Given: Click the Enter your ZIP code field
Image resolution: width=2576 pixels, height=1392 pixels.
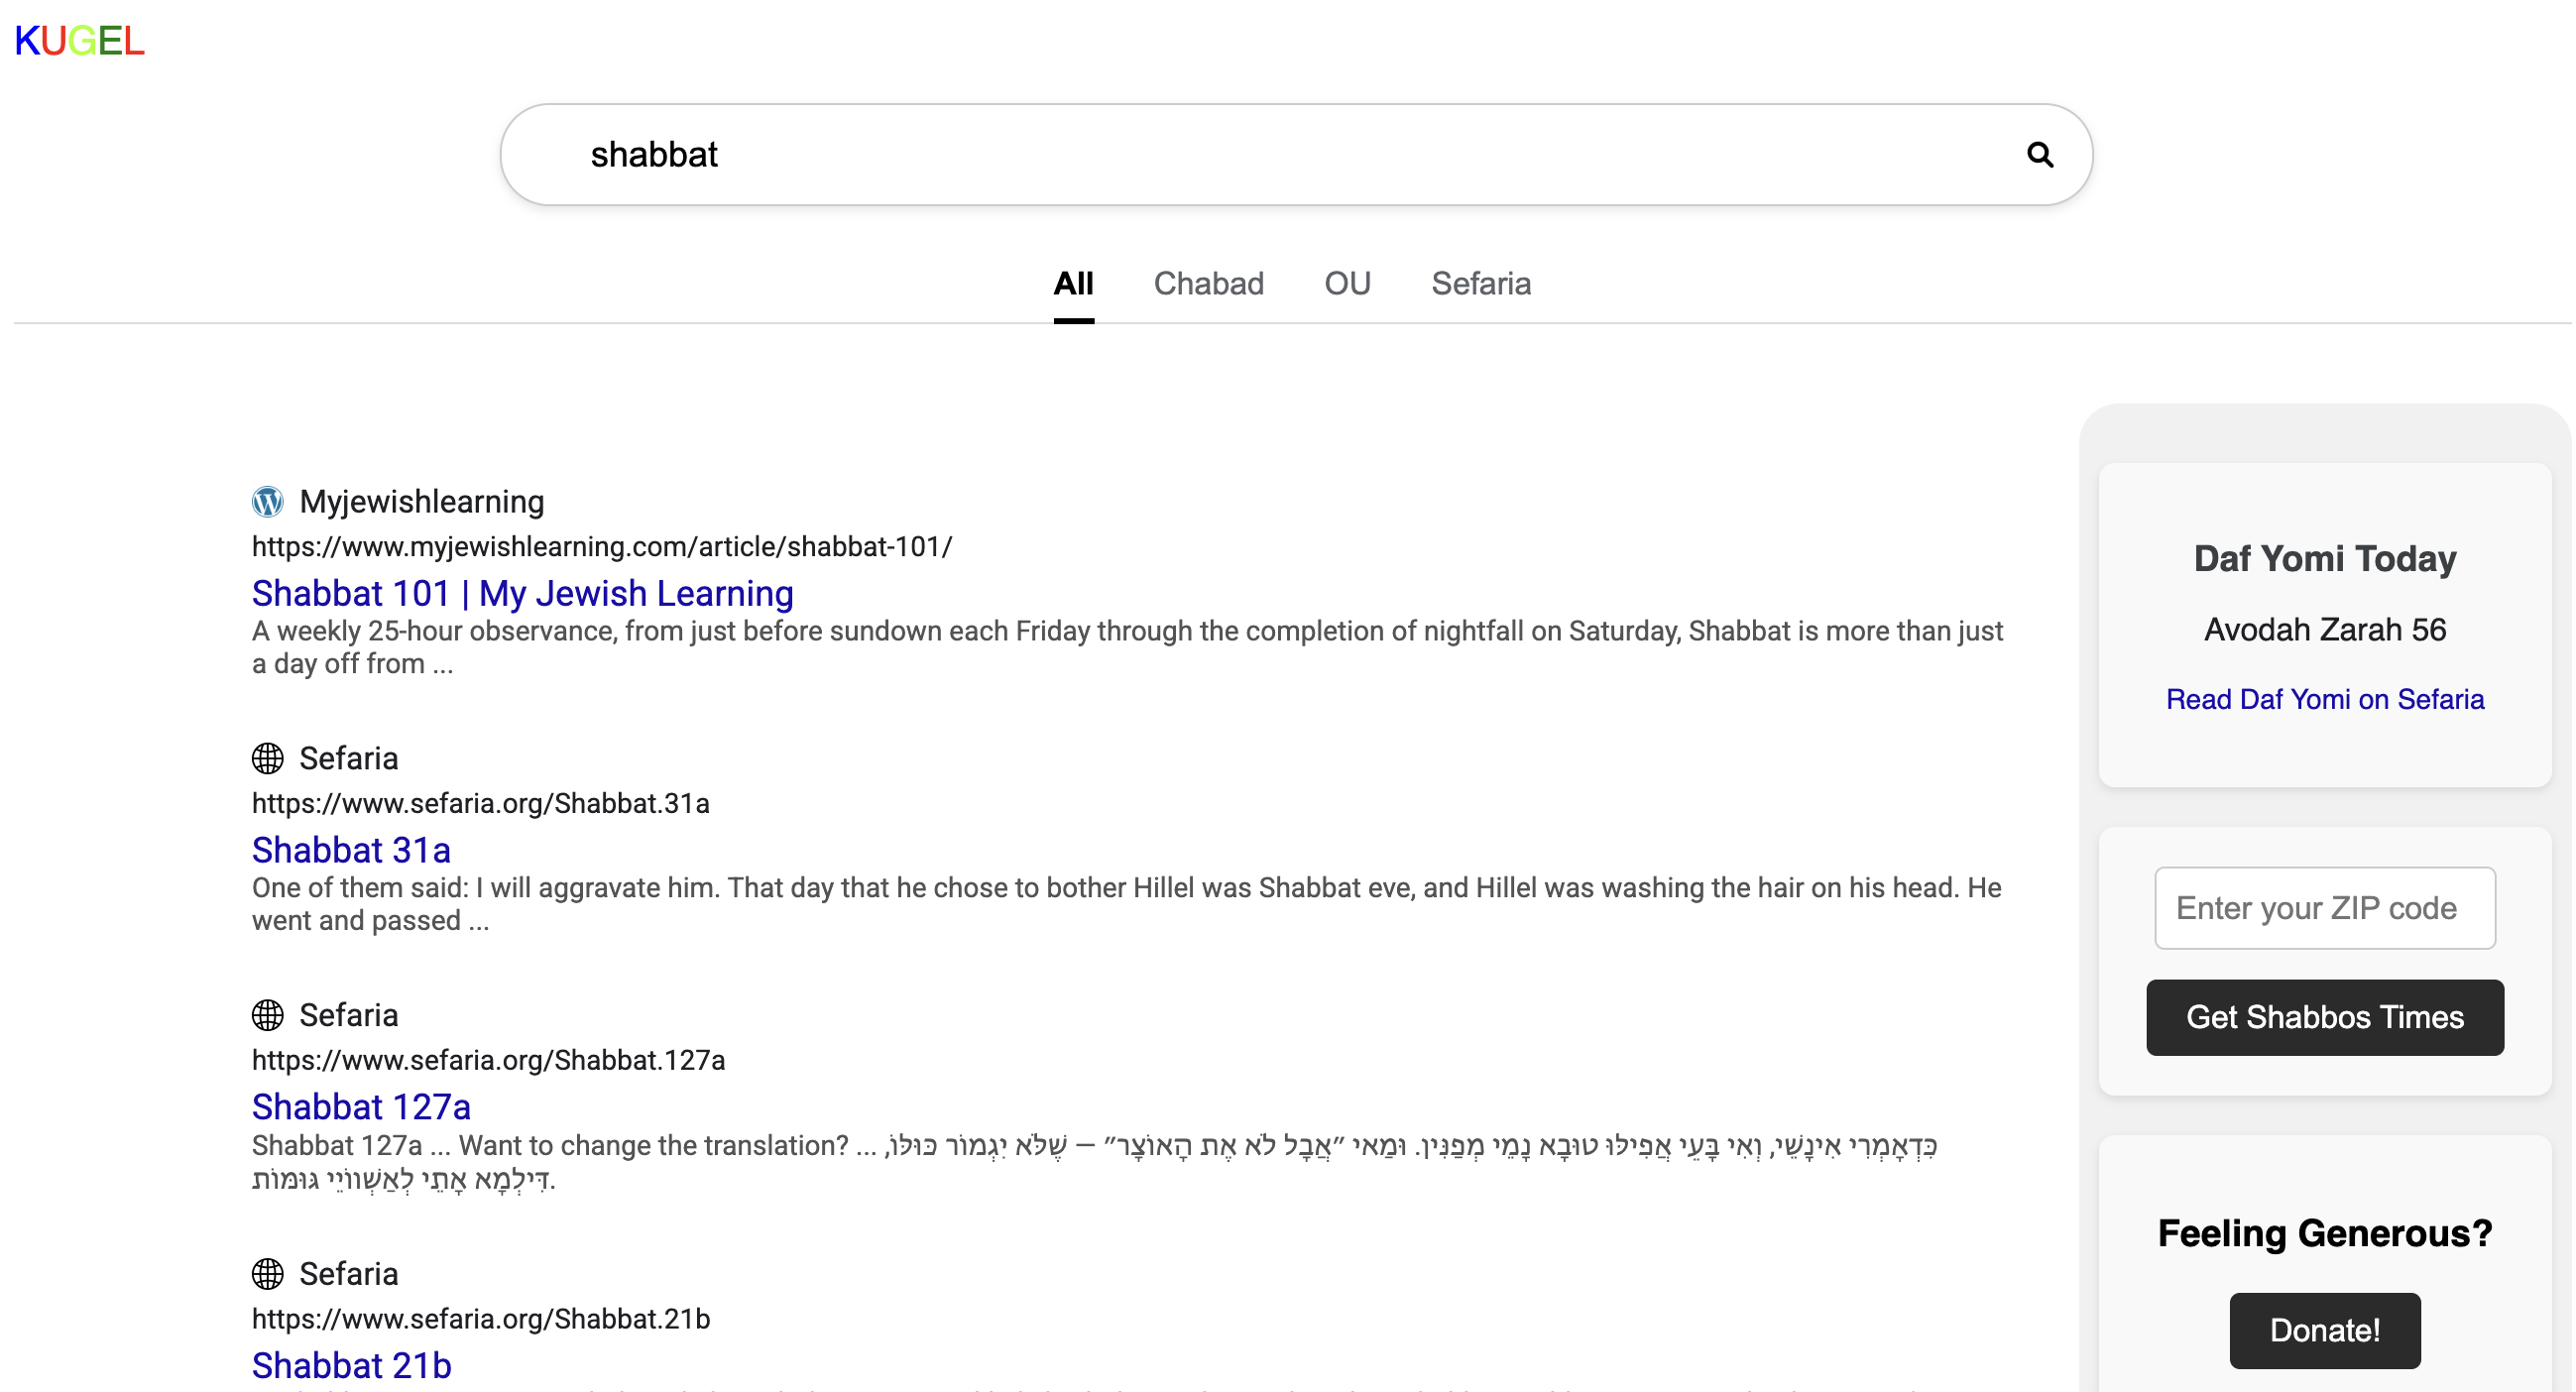Looking at the screenshot, I should [2325, 909].
